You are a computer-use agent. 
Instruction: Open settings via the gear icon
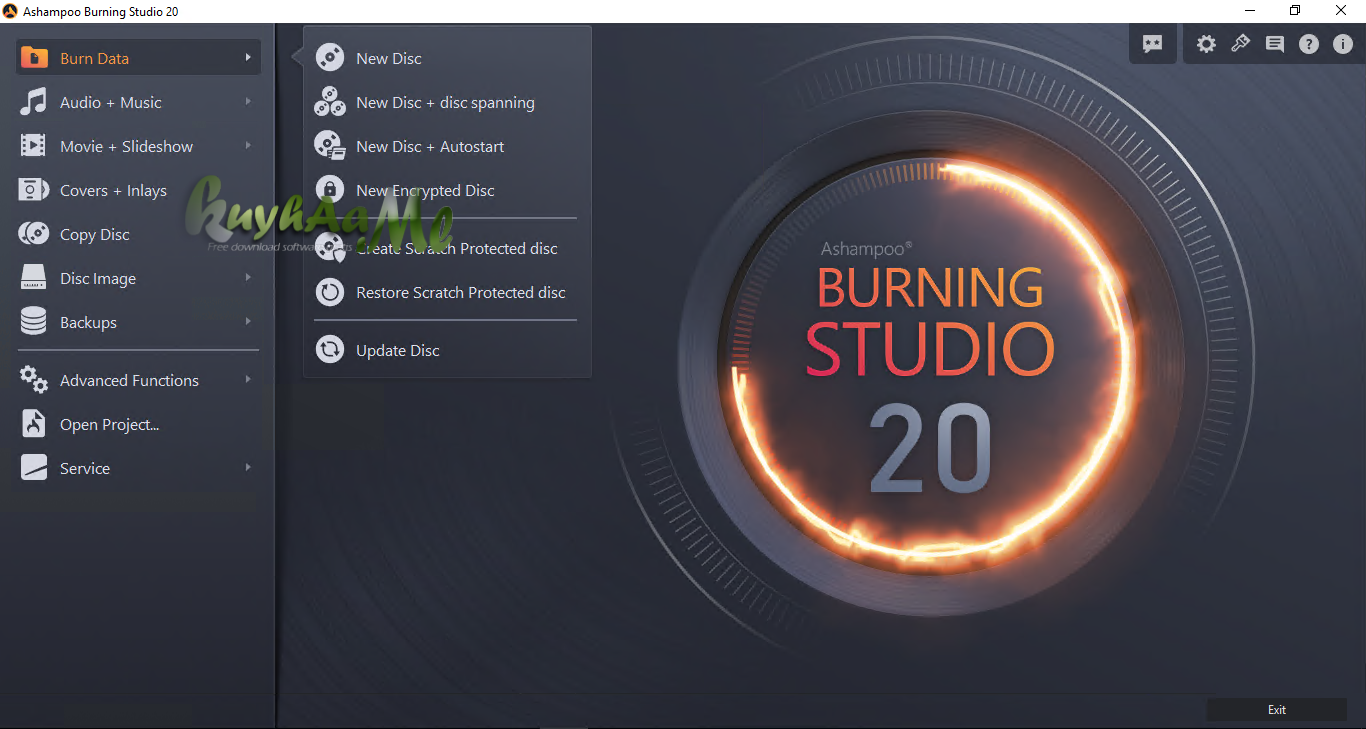point(1207,44)
